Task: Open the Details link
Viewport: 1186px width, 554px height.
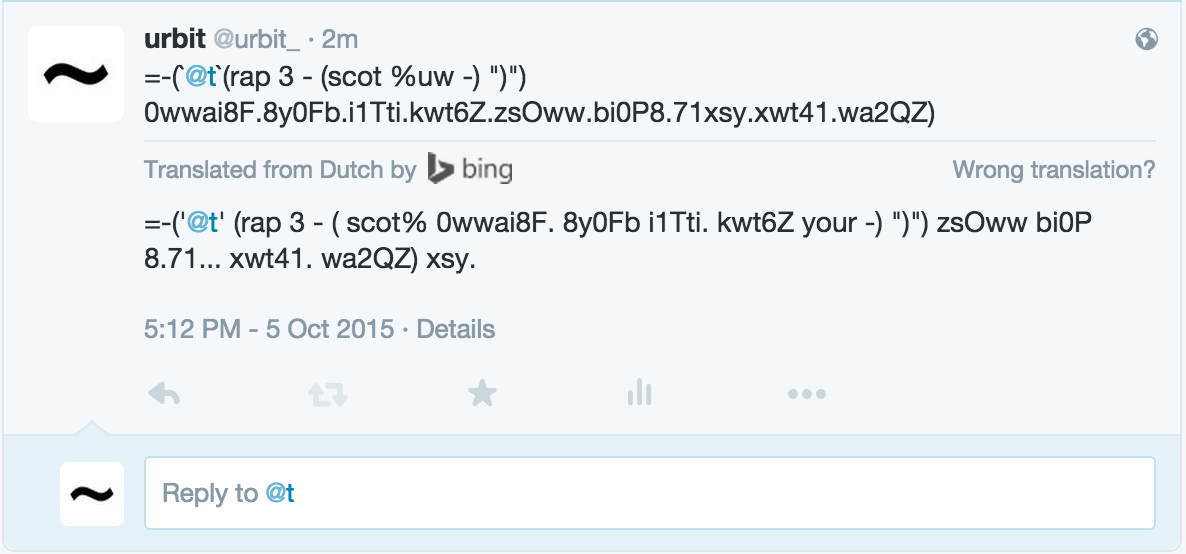Action: (456, 329)
